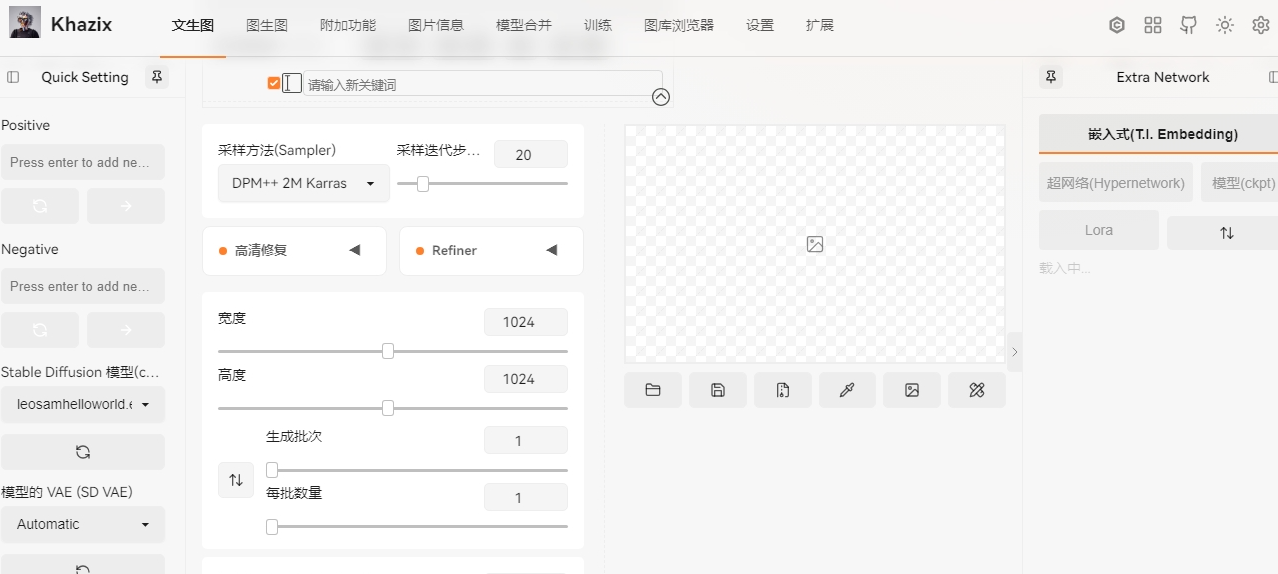Screen dimensions: 1278x574
Task: Adjust the 宽度 width slider
Action: (393, 351)
